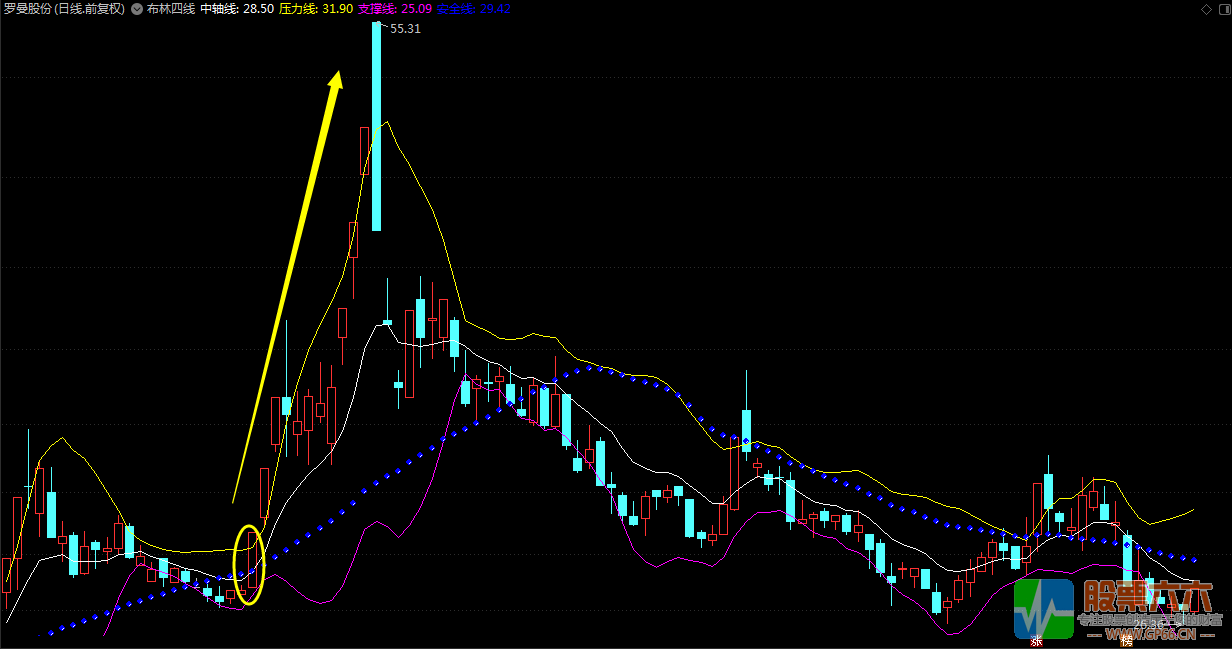The image size is (1232, 649).
Task: Click the yellow oval highlight on the chart
Action: pos(249,564)
